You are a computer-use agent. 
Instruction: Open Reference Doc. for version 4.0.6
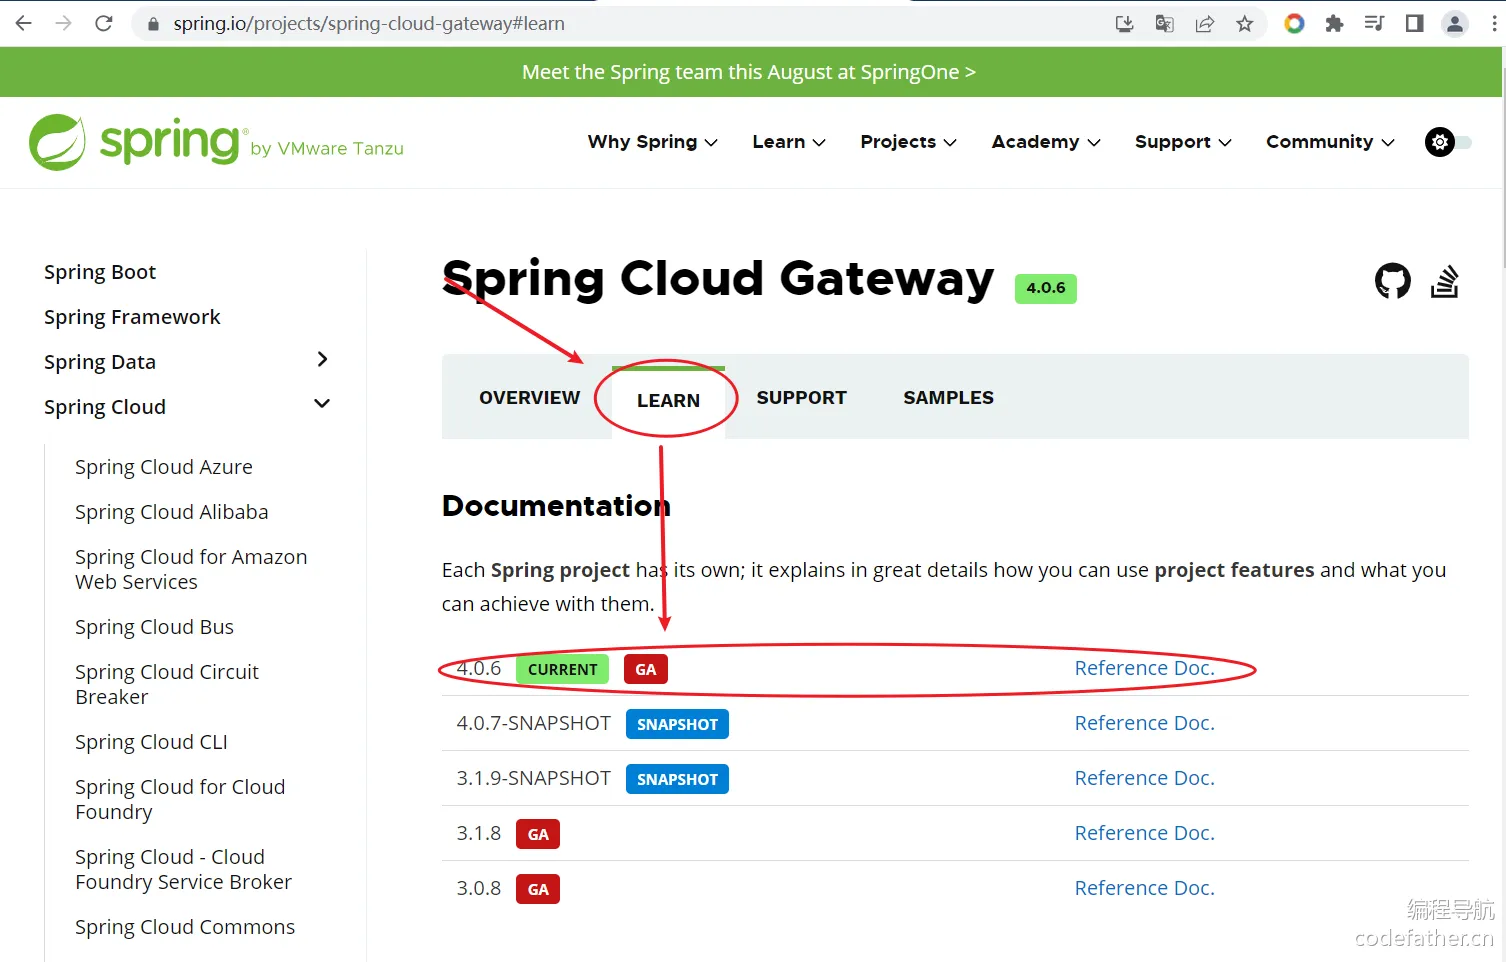(x=1144, y=668)
